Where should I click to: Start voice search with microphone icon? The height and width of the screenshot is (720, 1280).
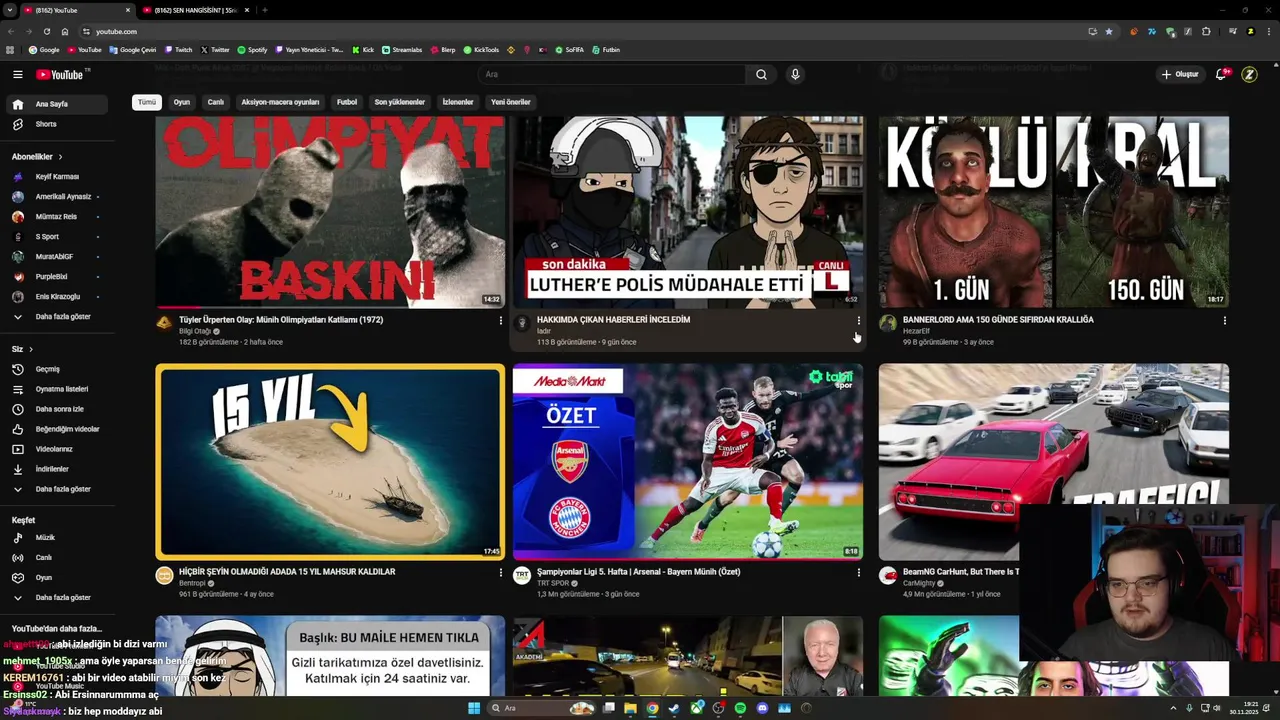click(795, 74)
